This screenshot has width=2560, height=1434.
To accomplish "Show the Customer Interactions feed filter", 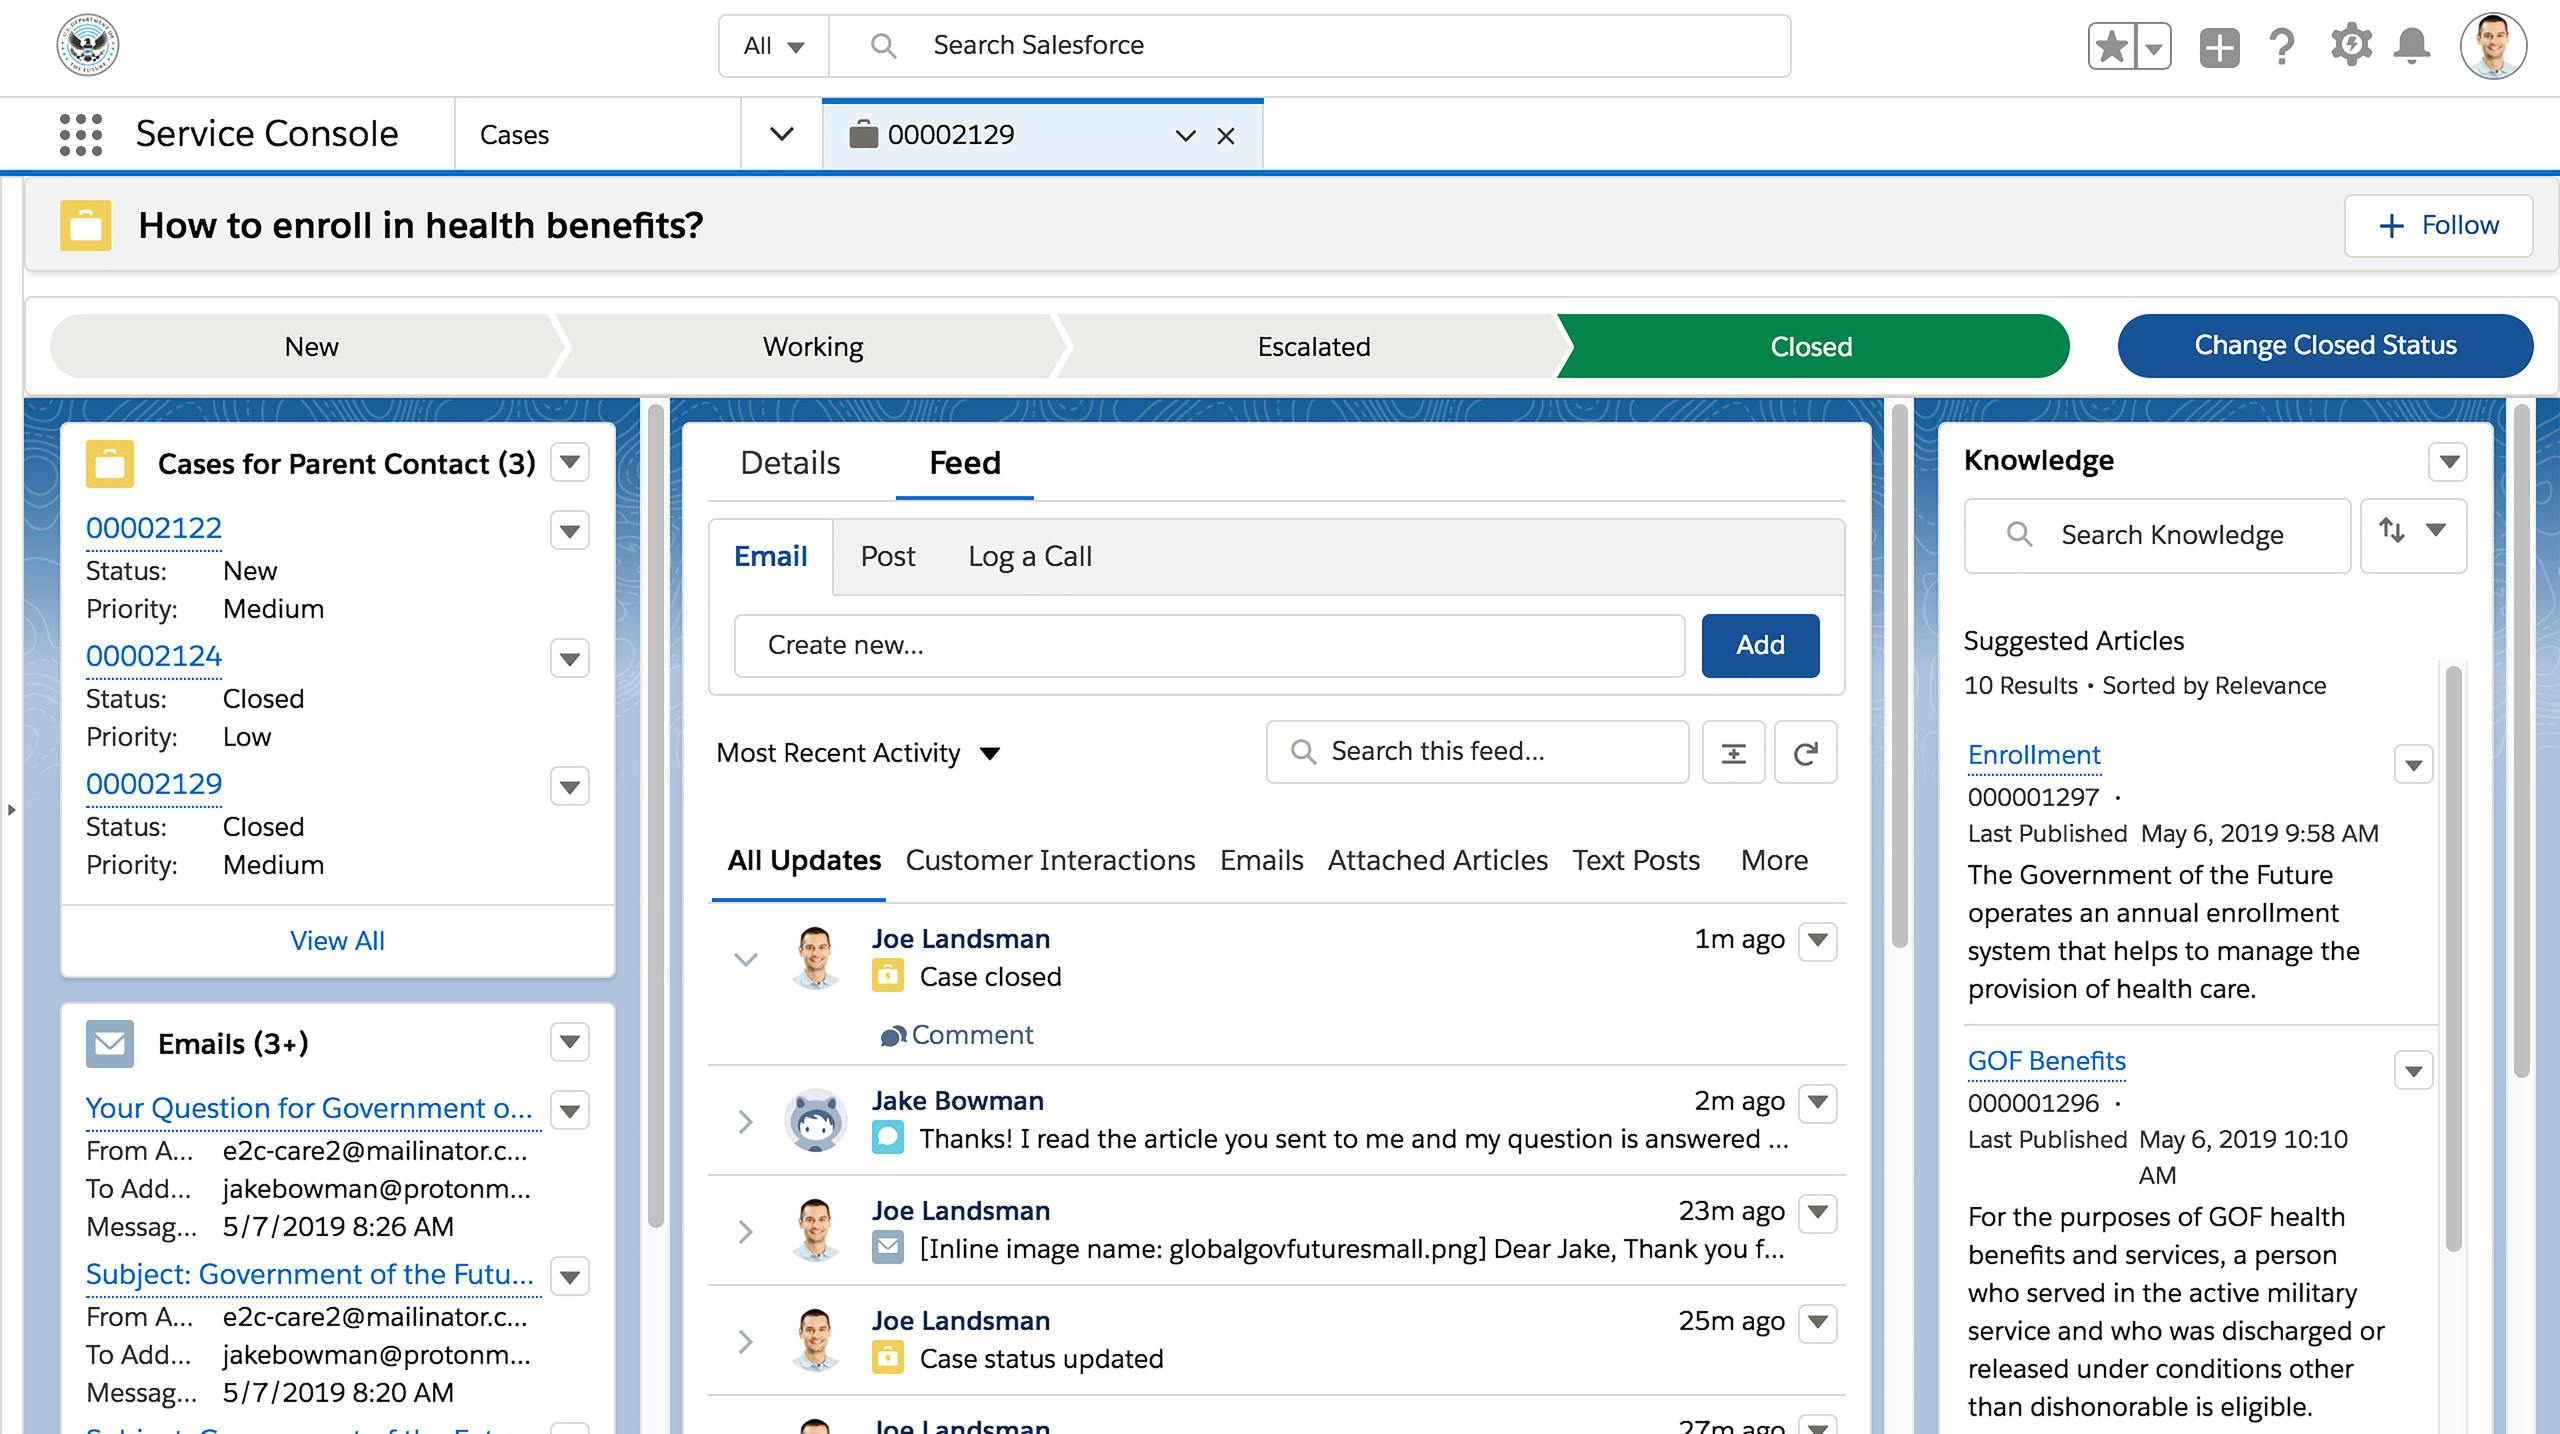I will (x=1050, y=860).
